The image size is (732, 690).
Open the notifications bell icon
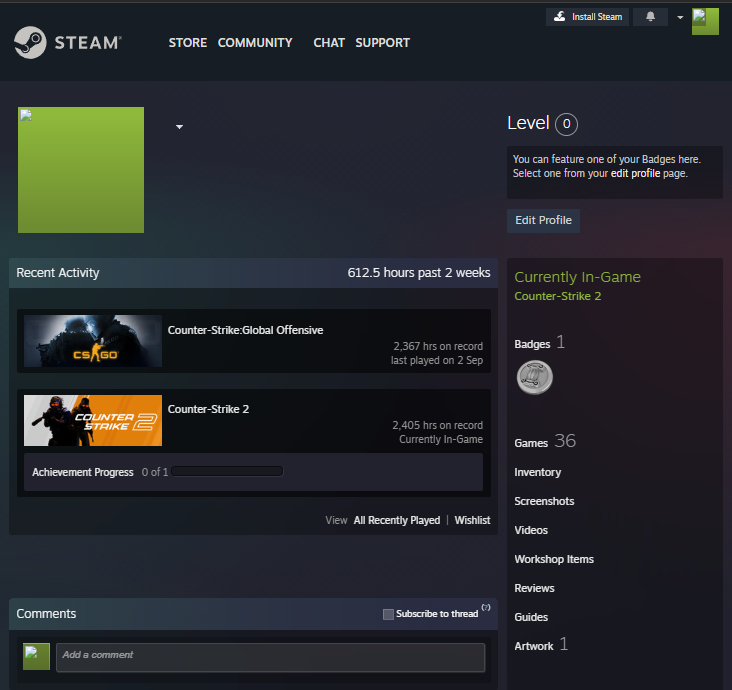point(650,17)
